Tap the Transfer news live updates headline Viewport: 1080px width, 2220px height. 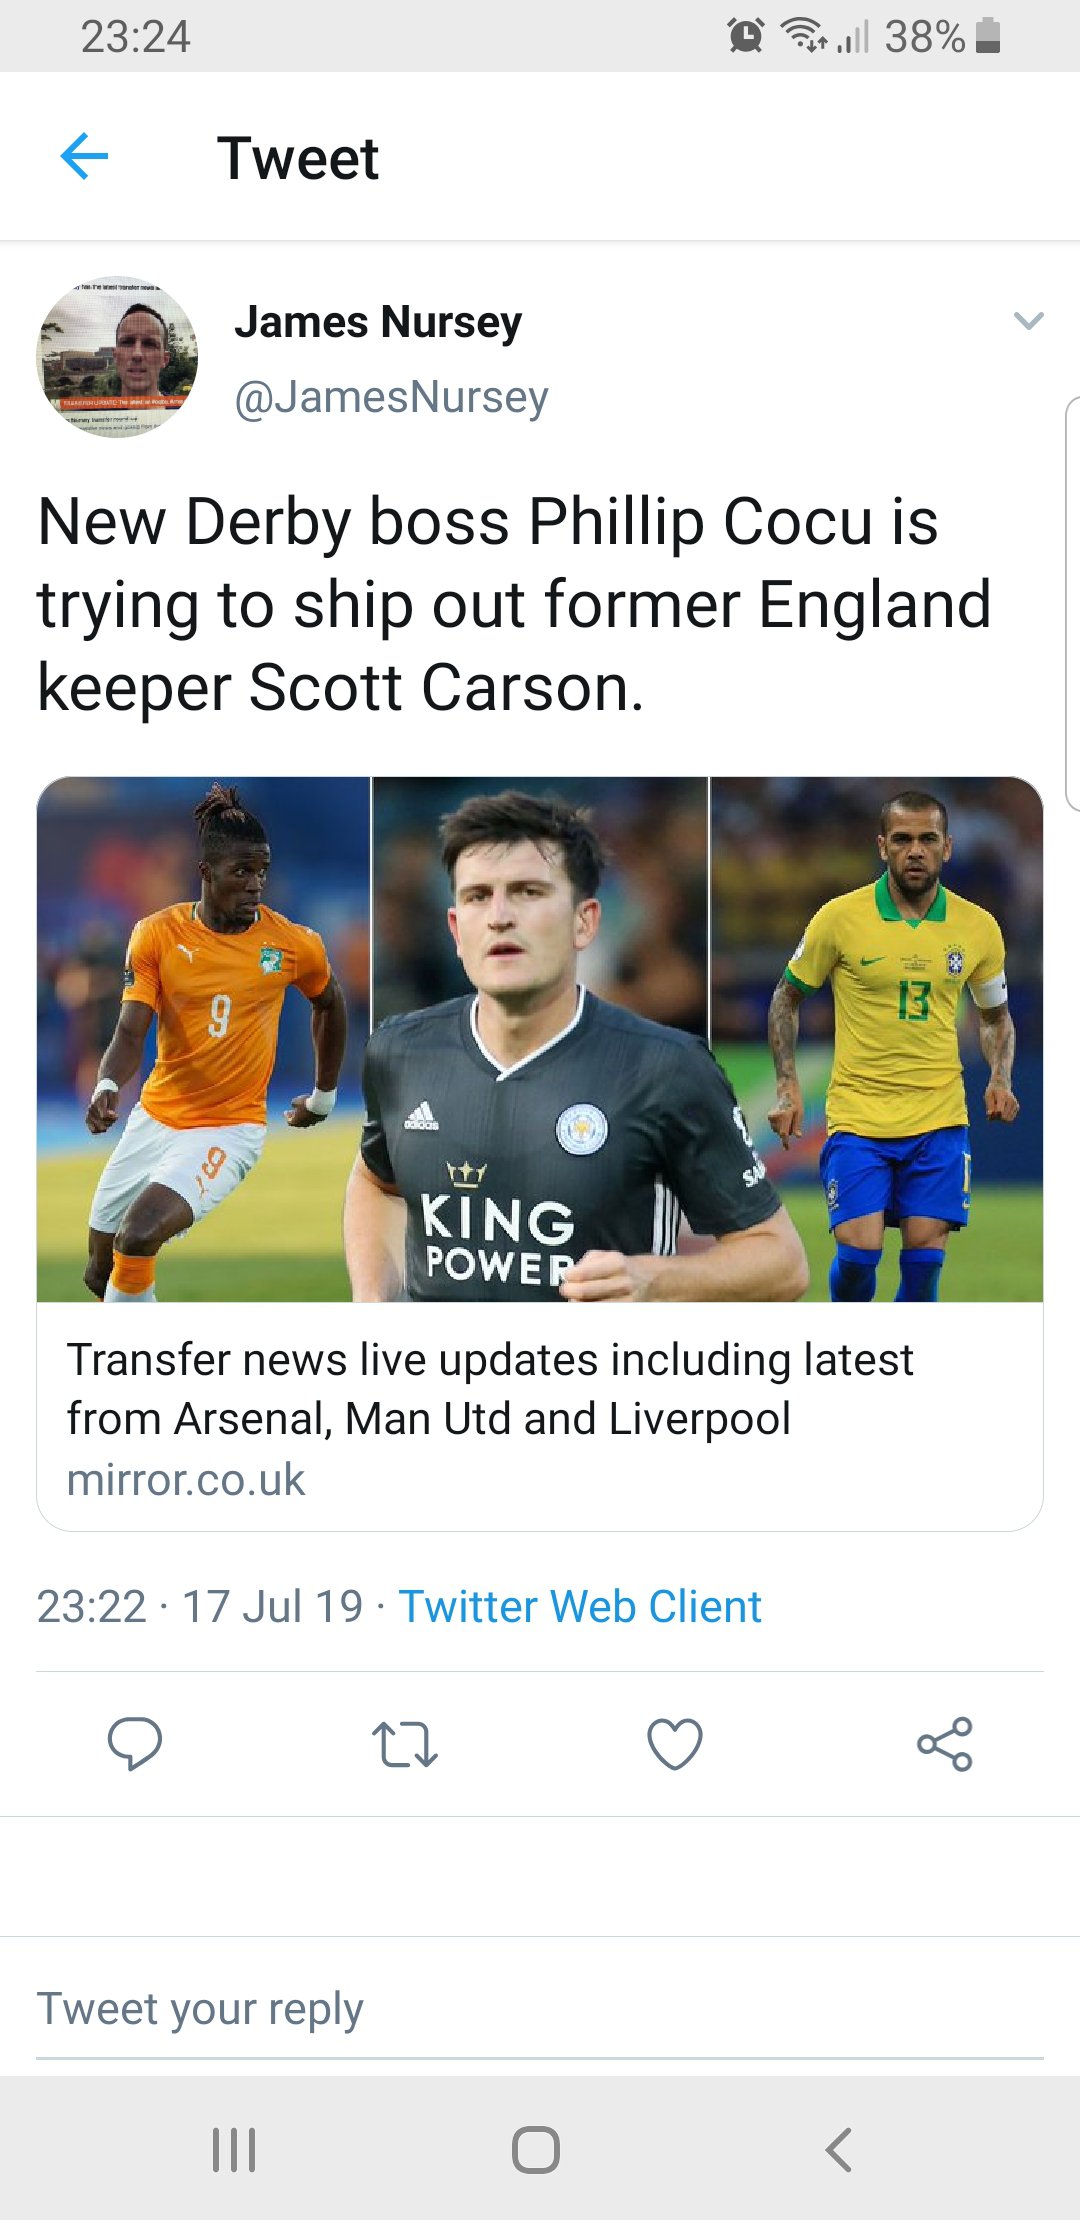pyautogui.click(x=490, y=1389)
